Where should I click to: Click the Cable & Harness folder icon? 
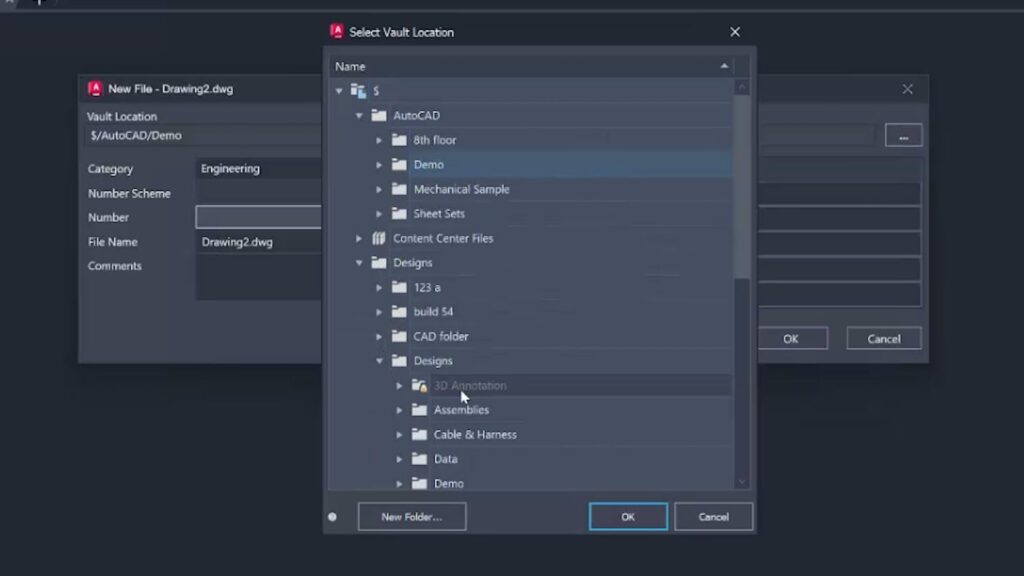419,434
